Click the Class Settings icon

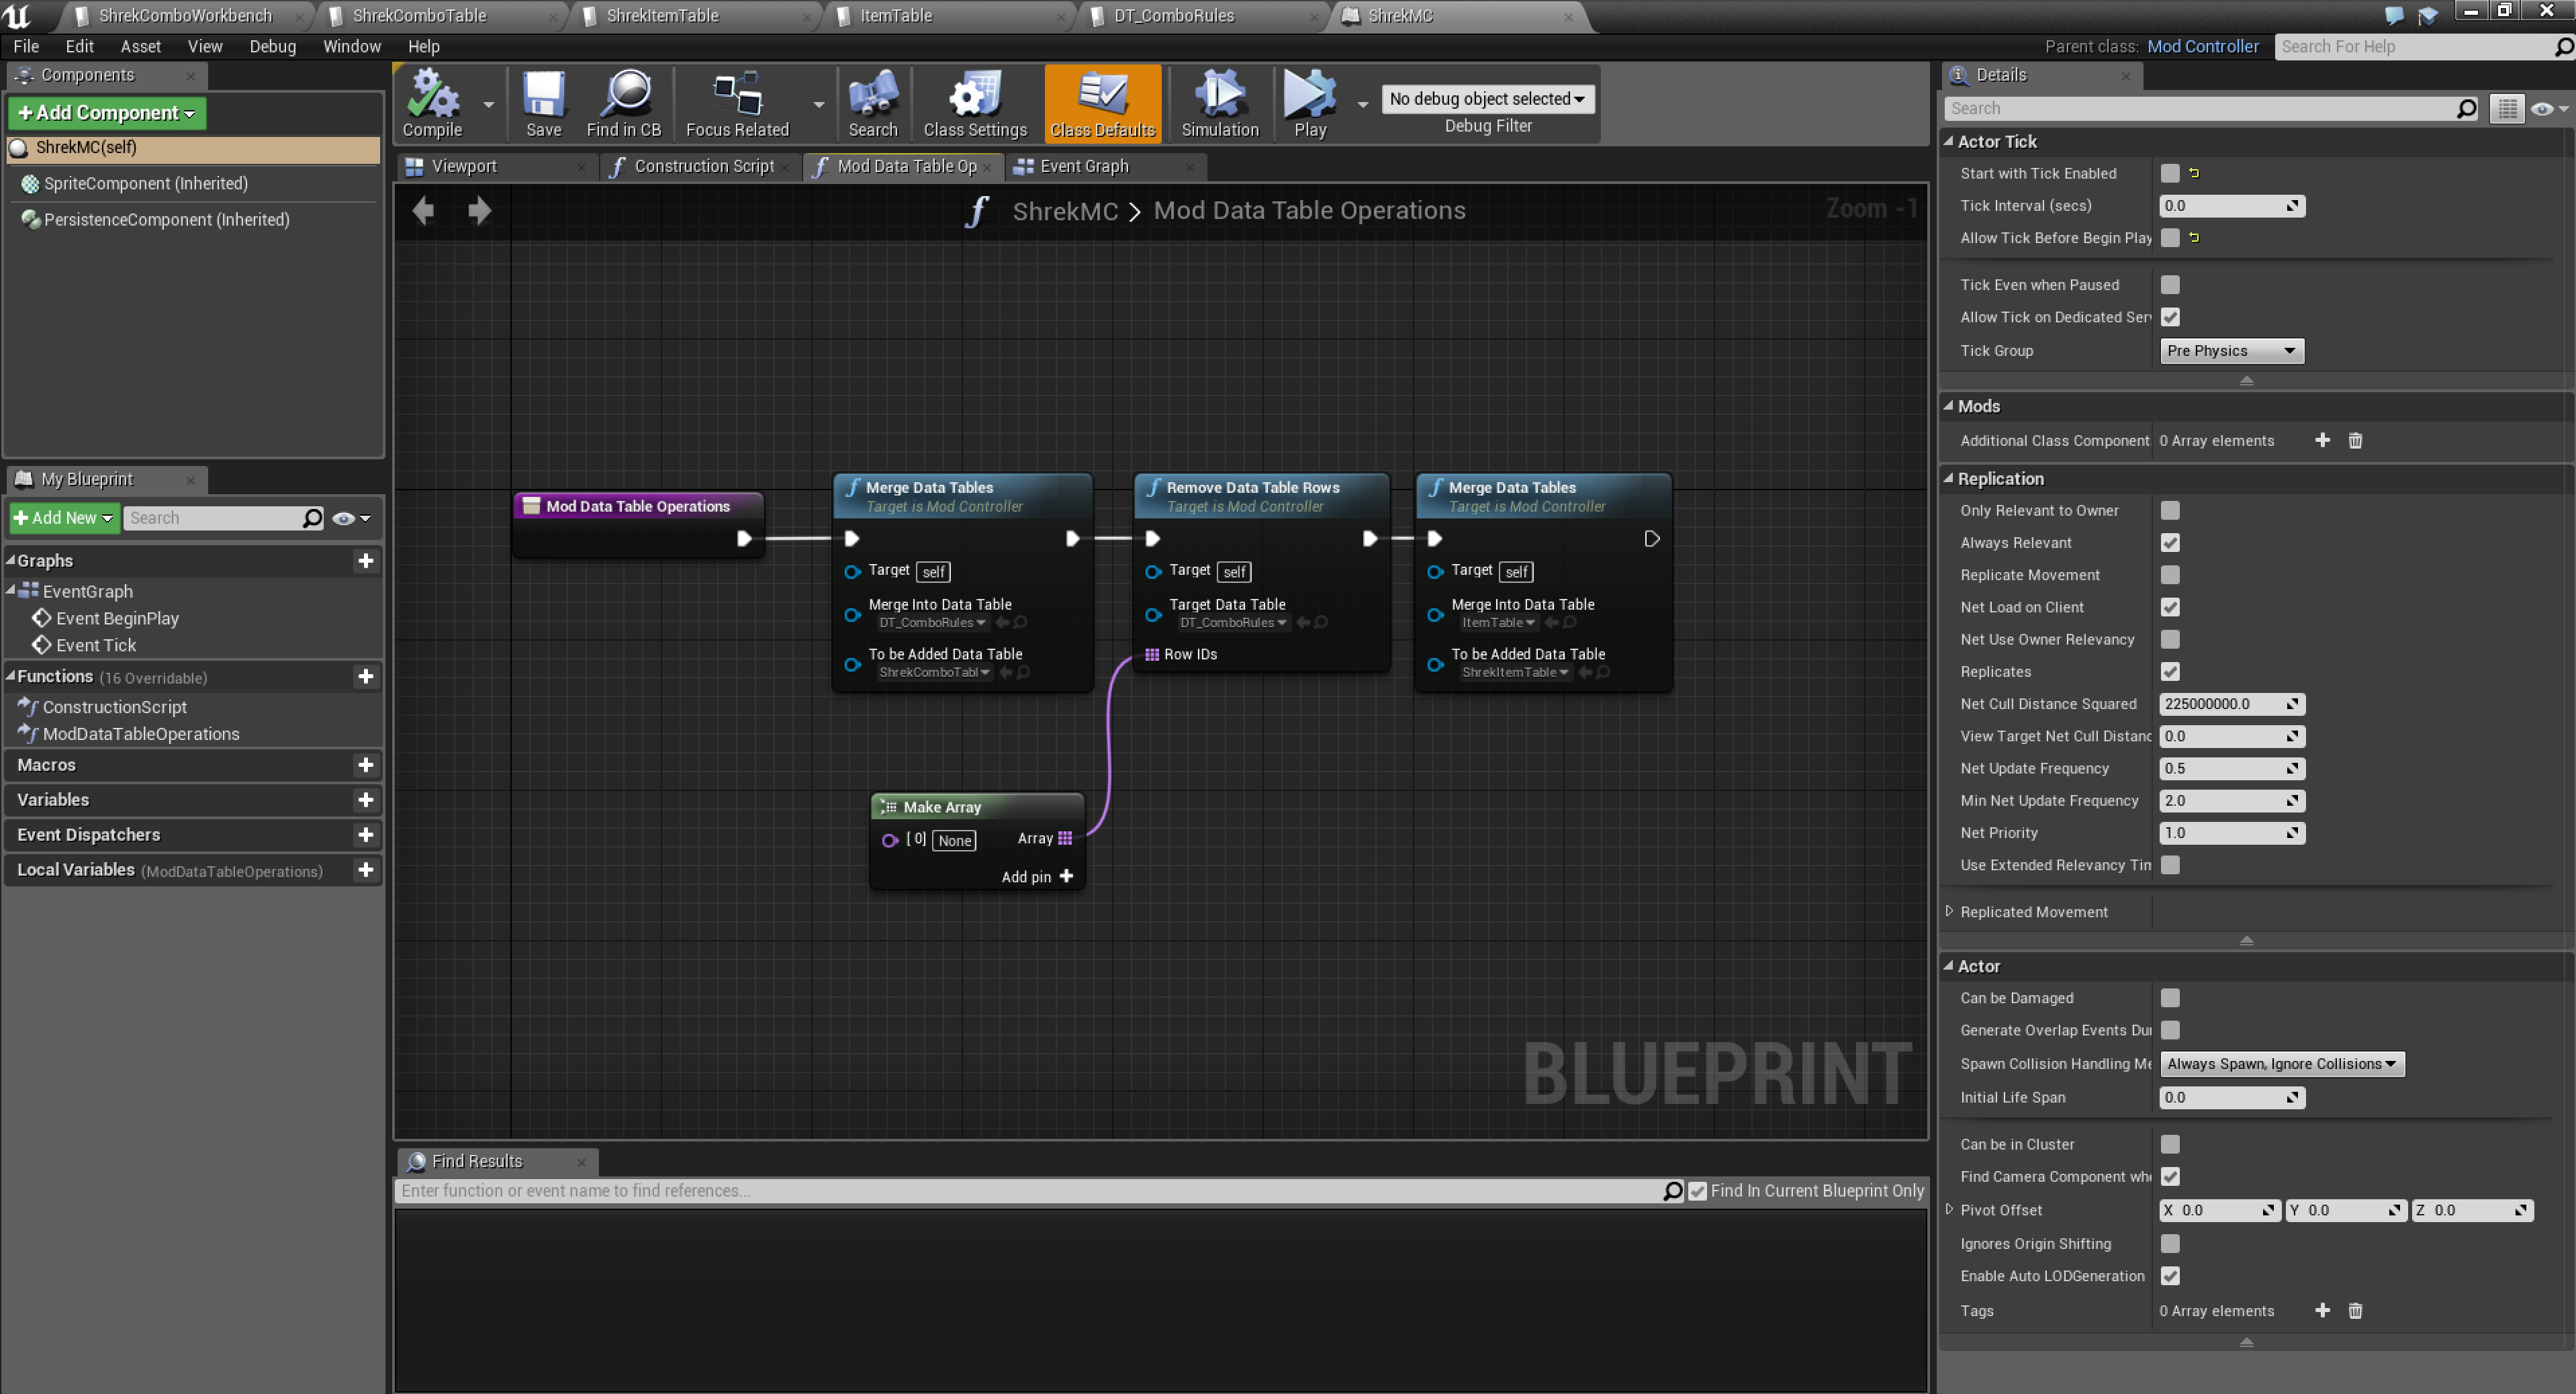coord(974,102)
